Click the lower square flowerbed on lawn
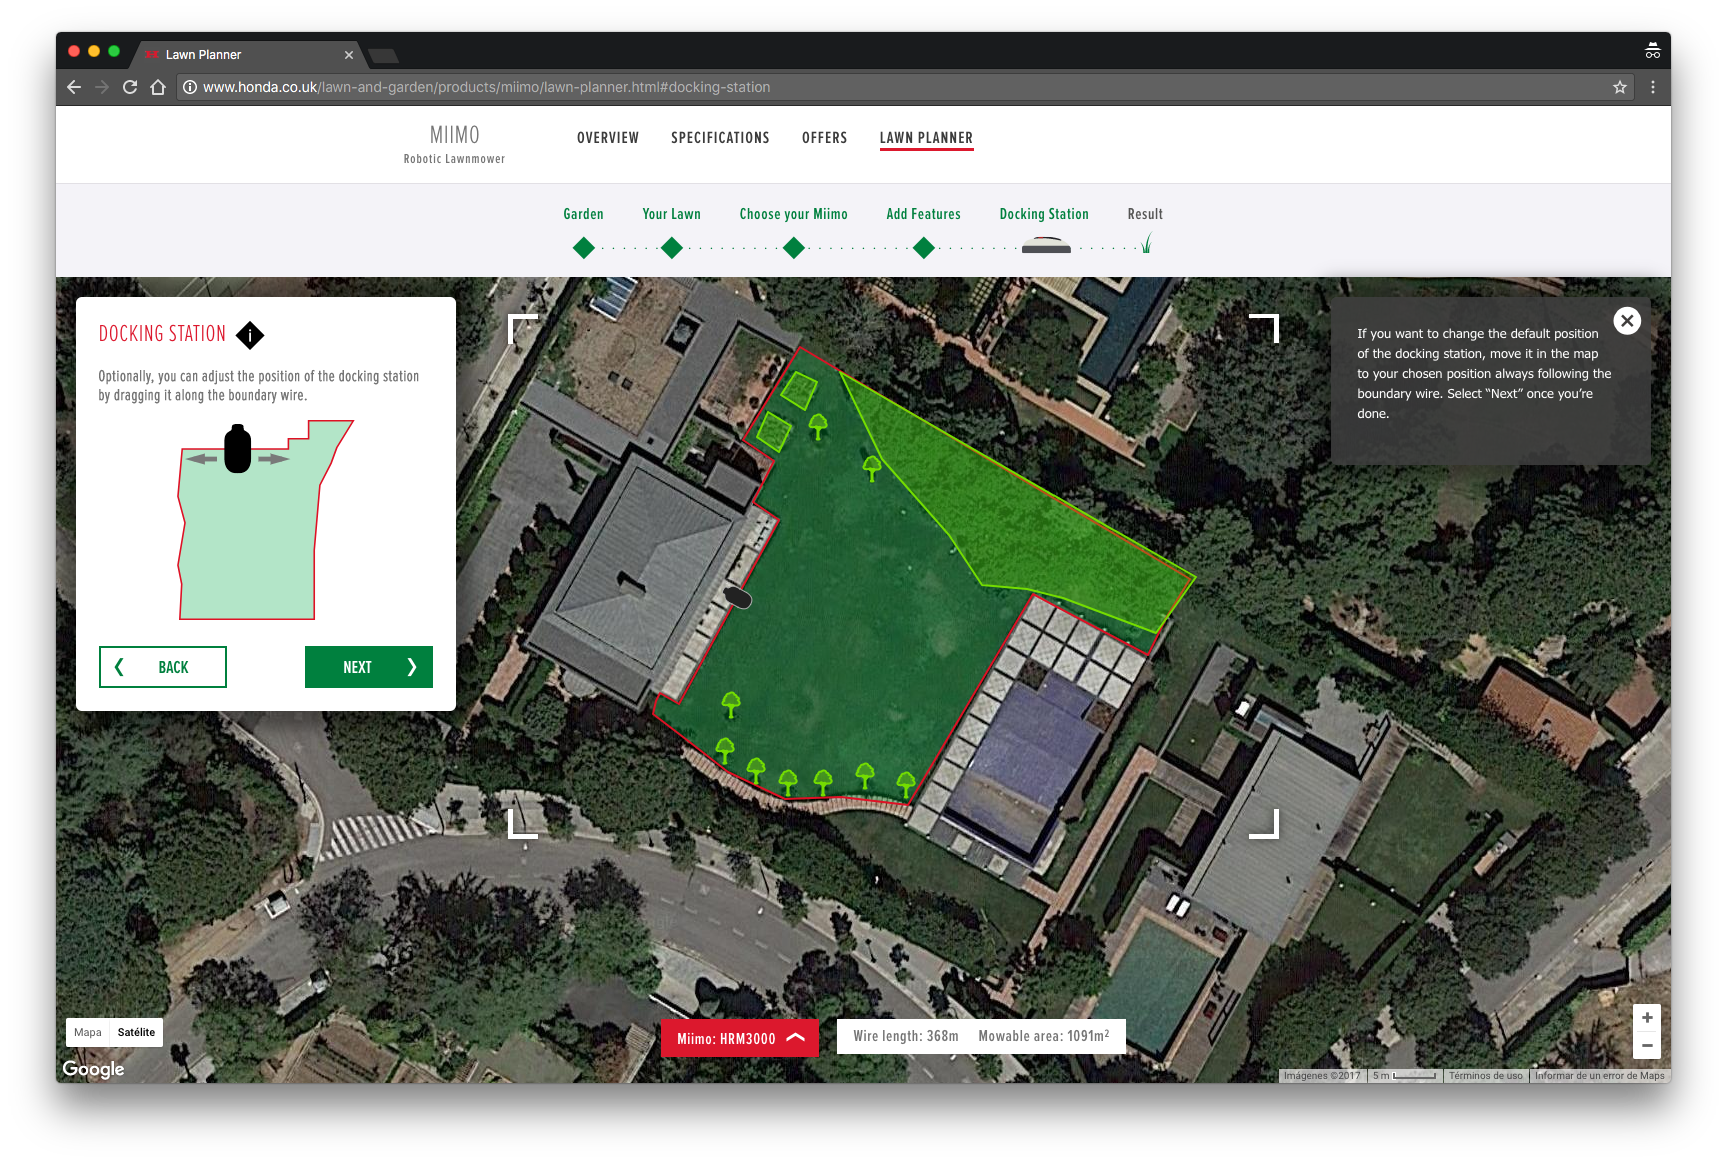1727x1163 pixels. click(x=774, y=431)
